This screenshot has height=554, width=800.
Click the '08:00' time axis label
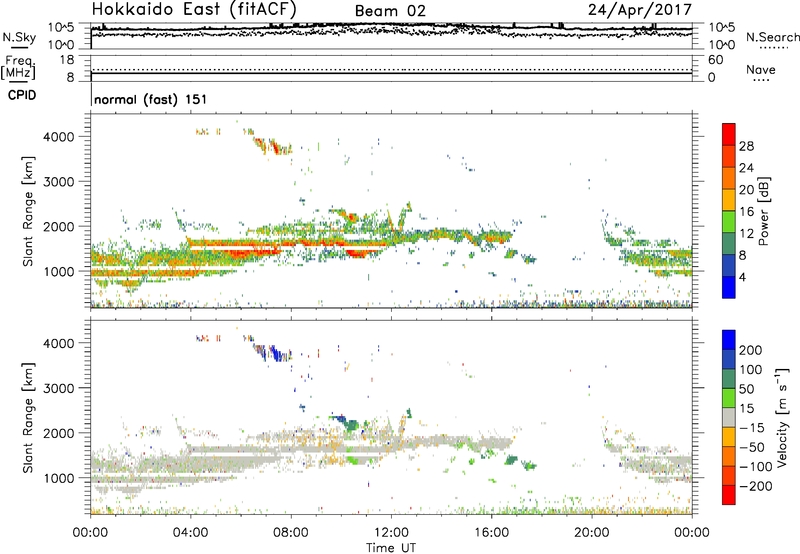(291, 533)
